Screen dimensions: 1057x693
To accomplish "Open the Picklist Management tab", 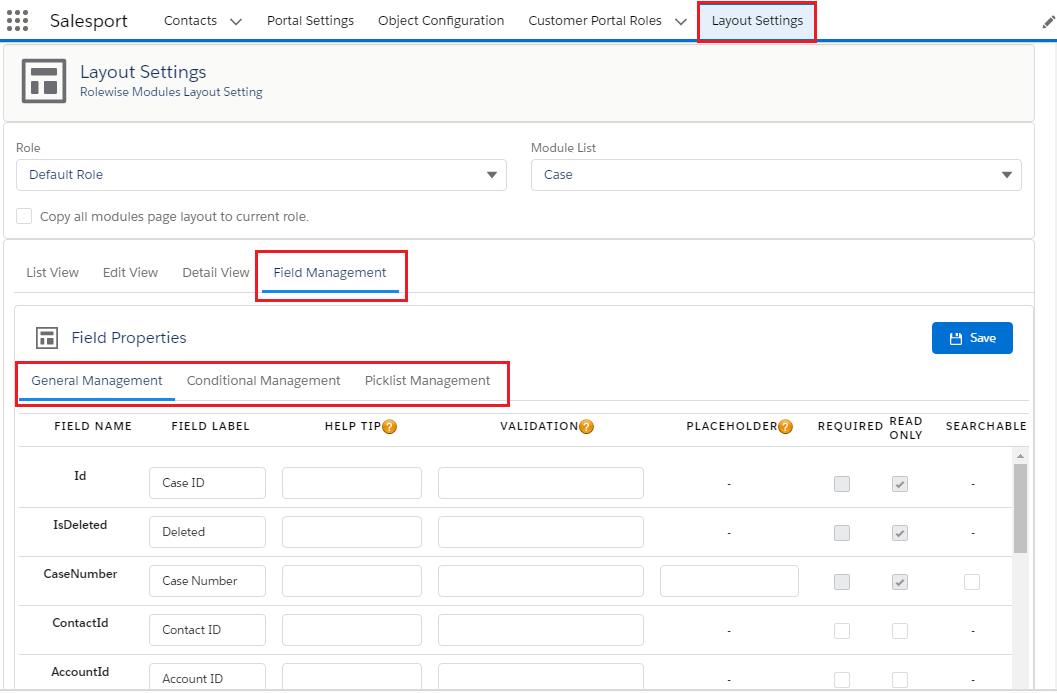I will pyautogui.click(x=427, y=381).
